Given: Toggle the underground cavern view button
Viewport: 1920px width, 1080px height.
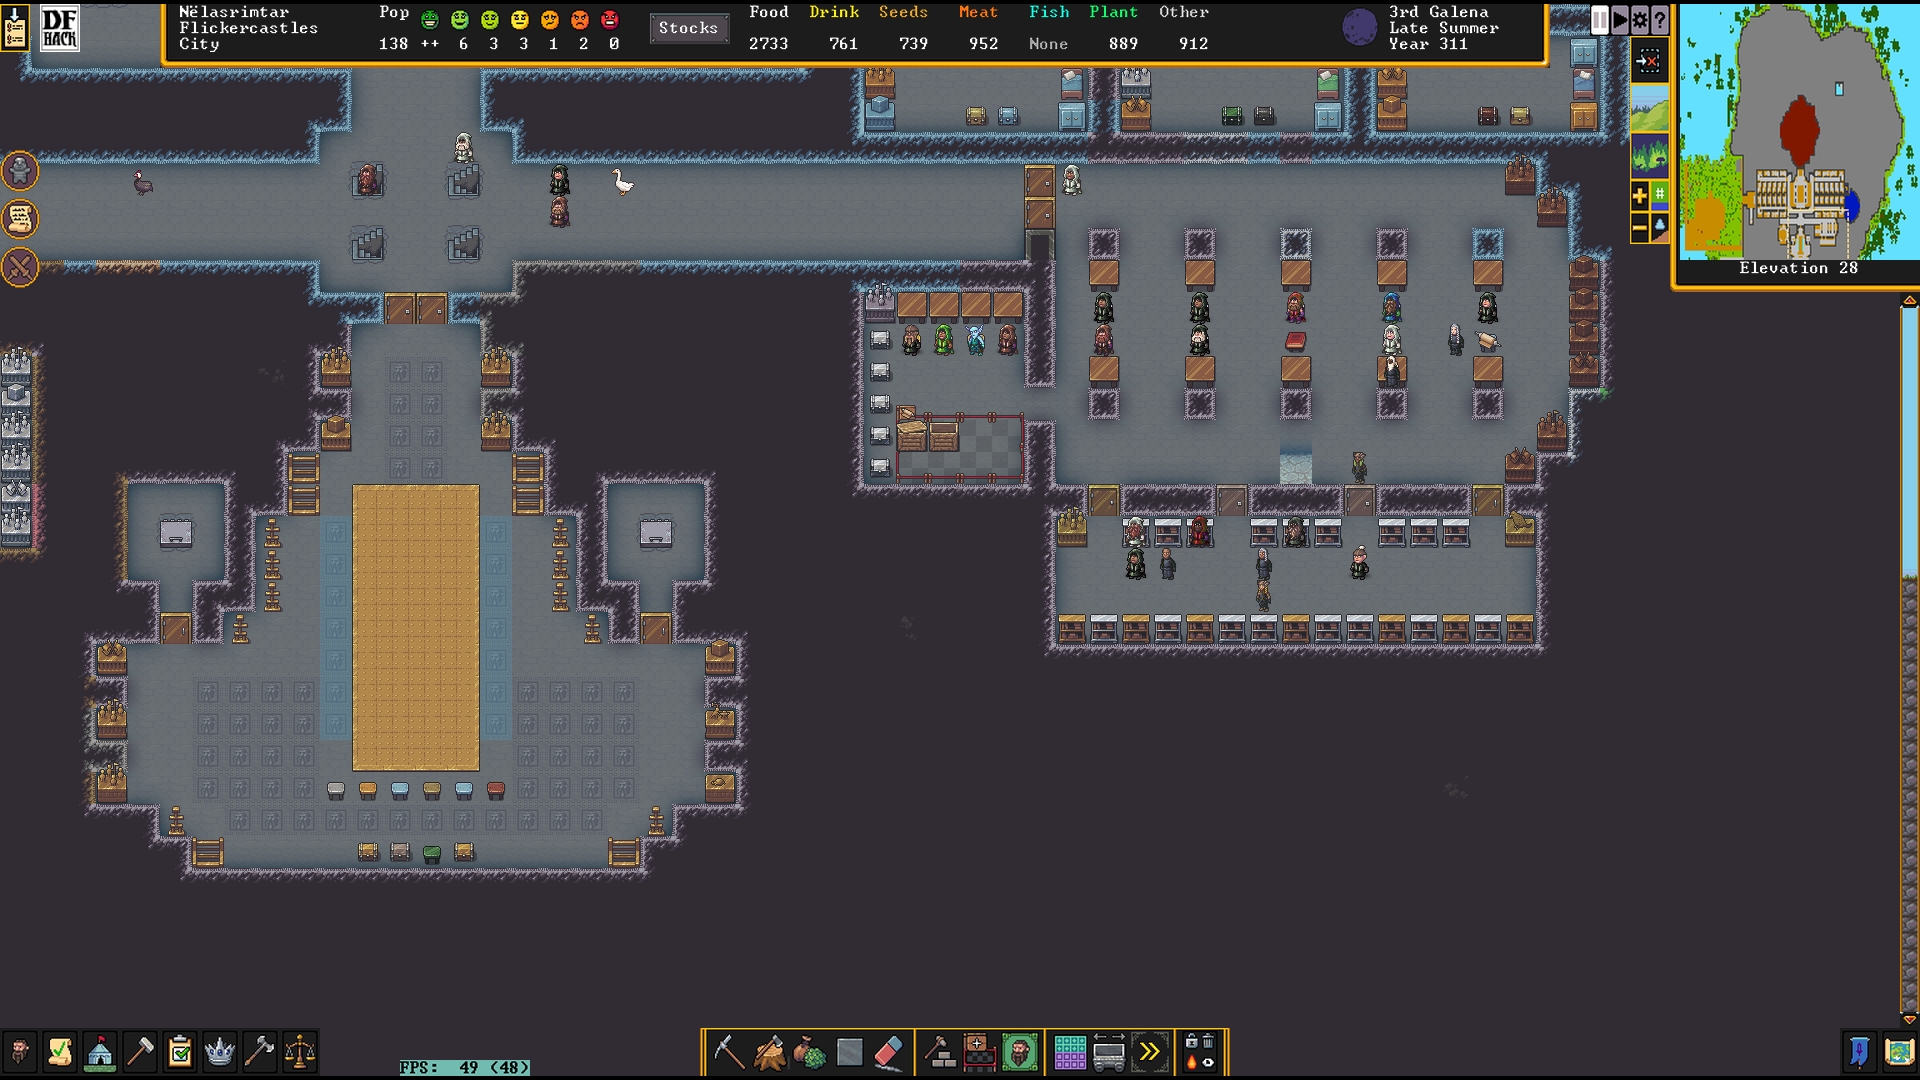Looking at the screenshot, I should pyautogui.click(x=1649, y=156).
